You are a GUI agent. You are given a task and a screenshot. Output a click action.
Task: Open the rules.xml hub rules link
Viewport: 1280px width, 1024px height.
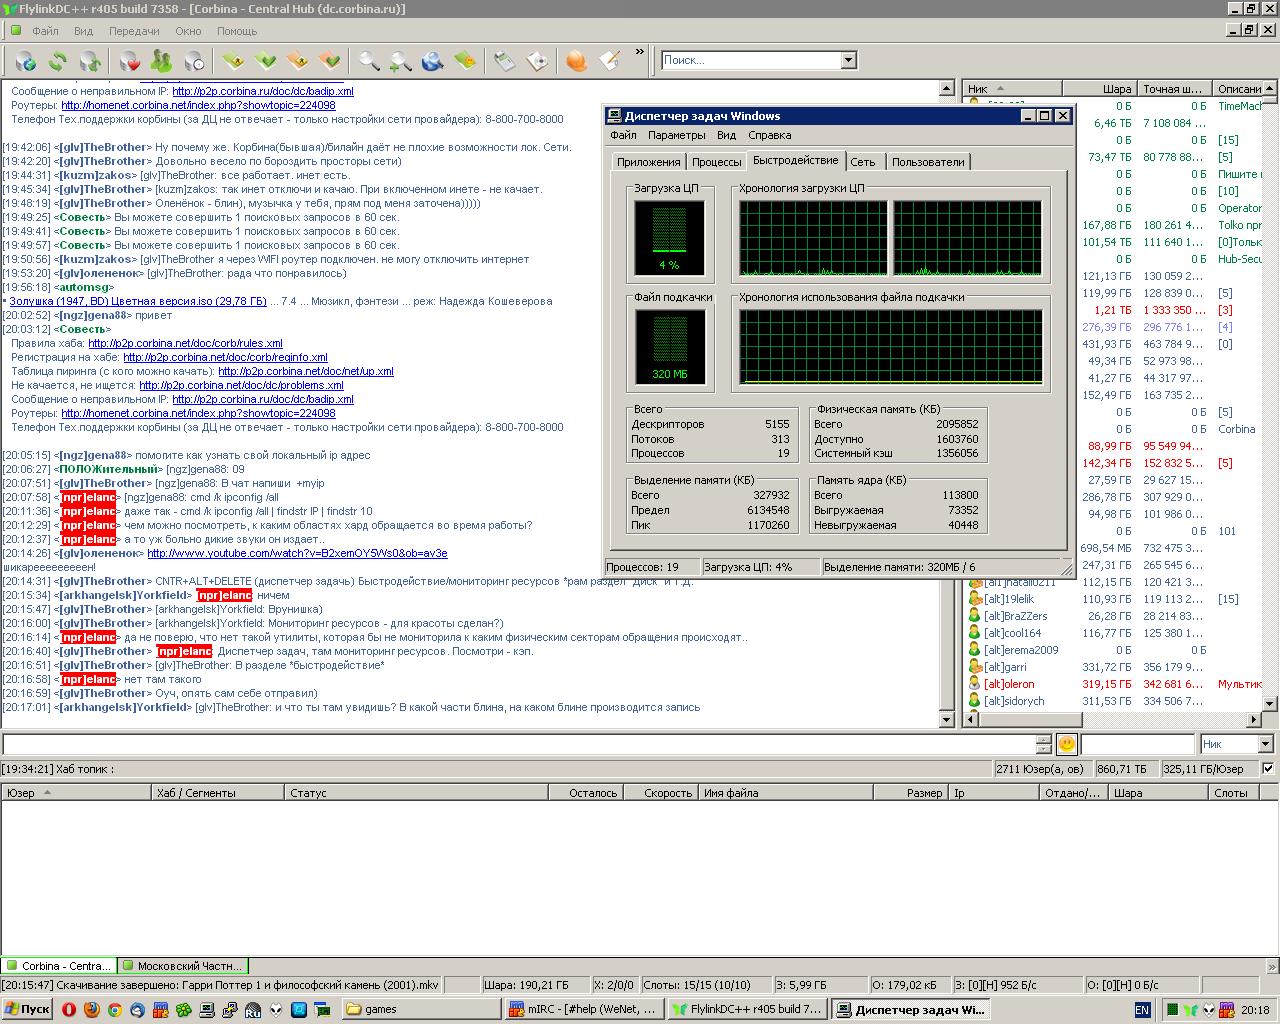(x=185, y=343)
